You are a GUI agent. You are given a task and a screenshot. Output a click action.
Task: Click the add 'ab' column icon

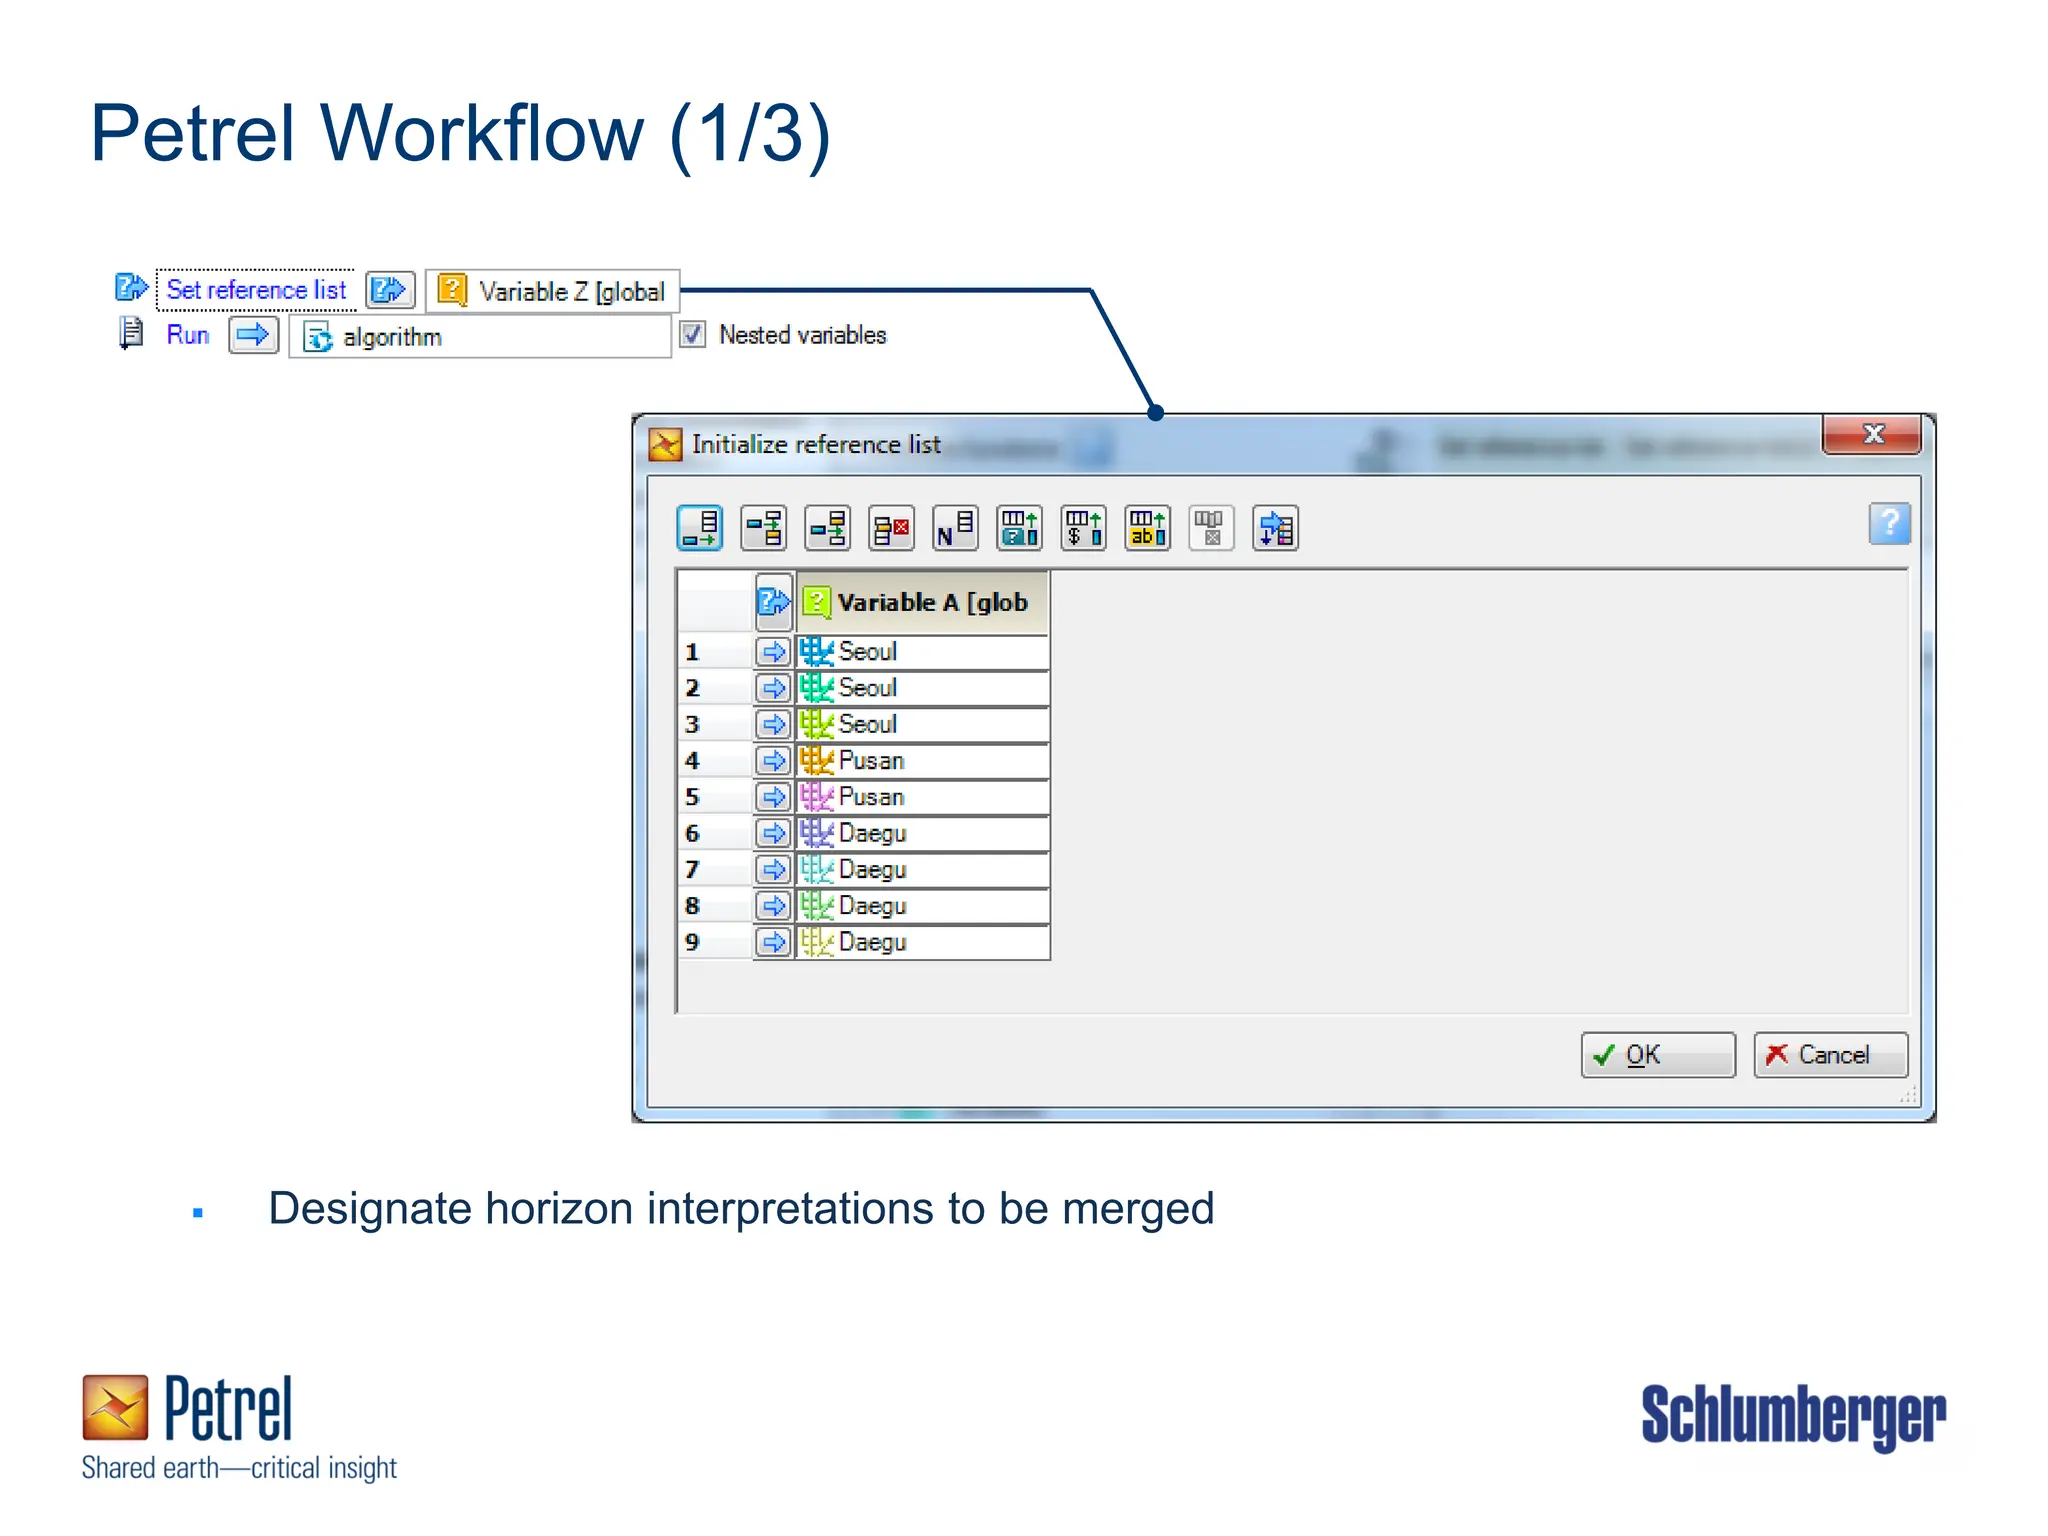click(1147, 527)
